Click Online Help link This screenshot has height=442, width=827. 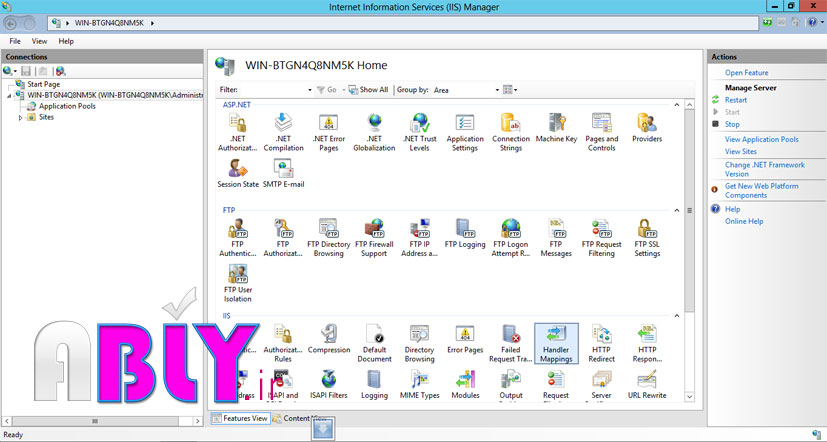pyautogui.click(x=744, y=221)
